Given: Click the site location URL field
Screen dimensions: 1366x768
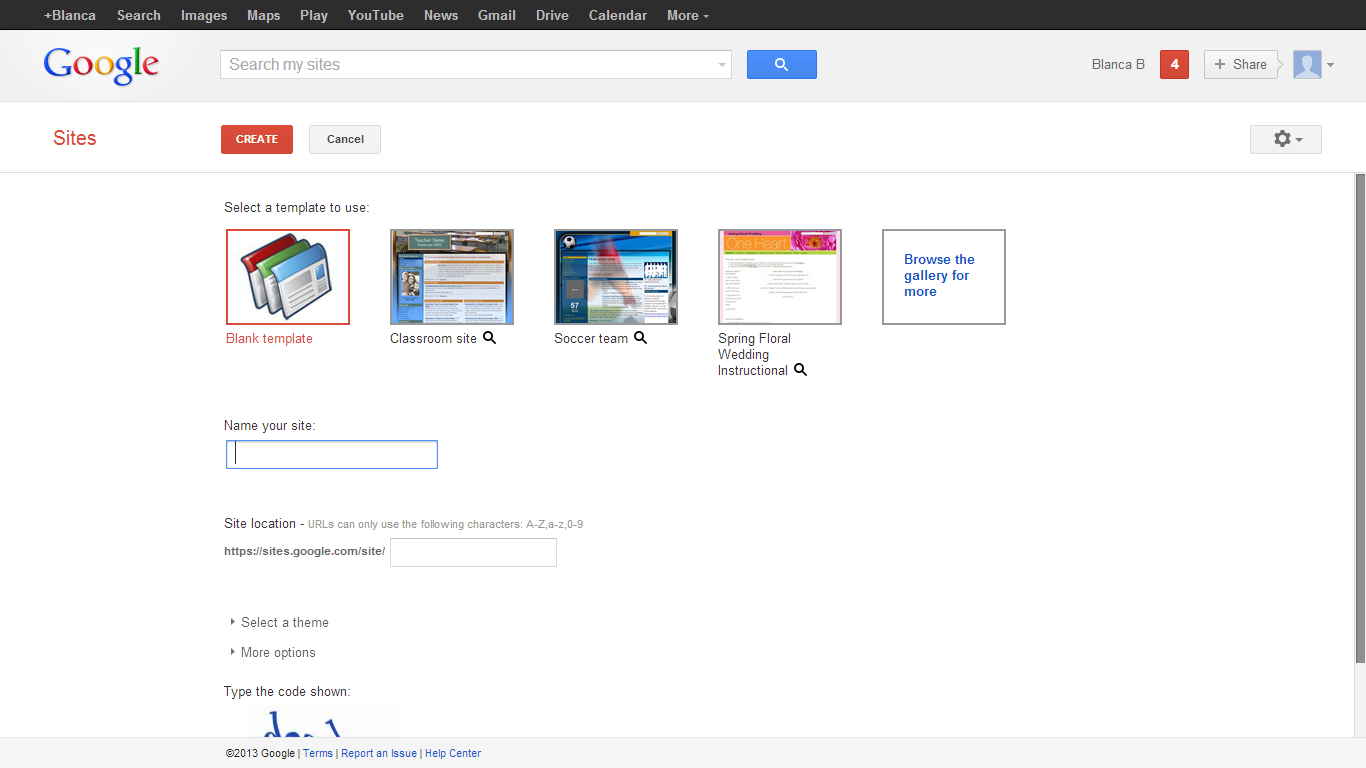Looking at the screenshot, I should (473, 552).
